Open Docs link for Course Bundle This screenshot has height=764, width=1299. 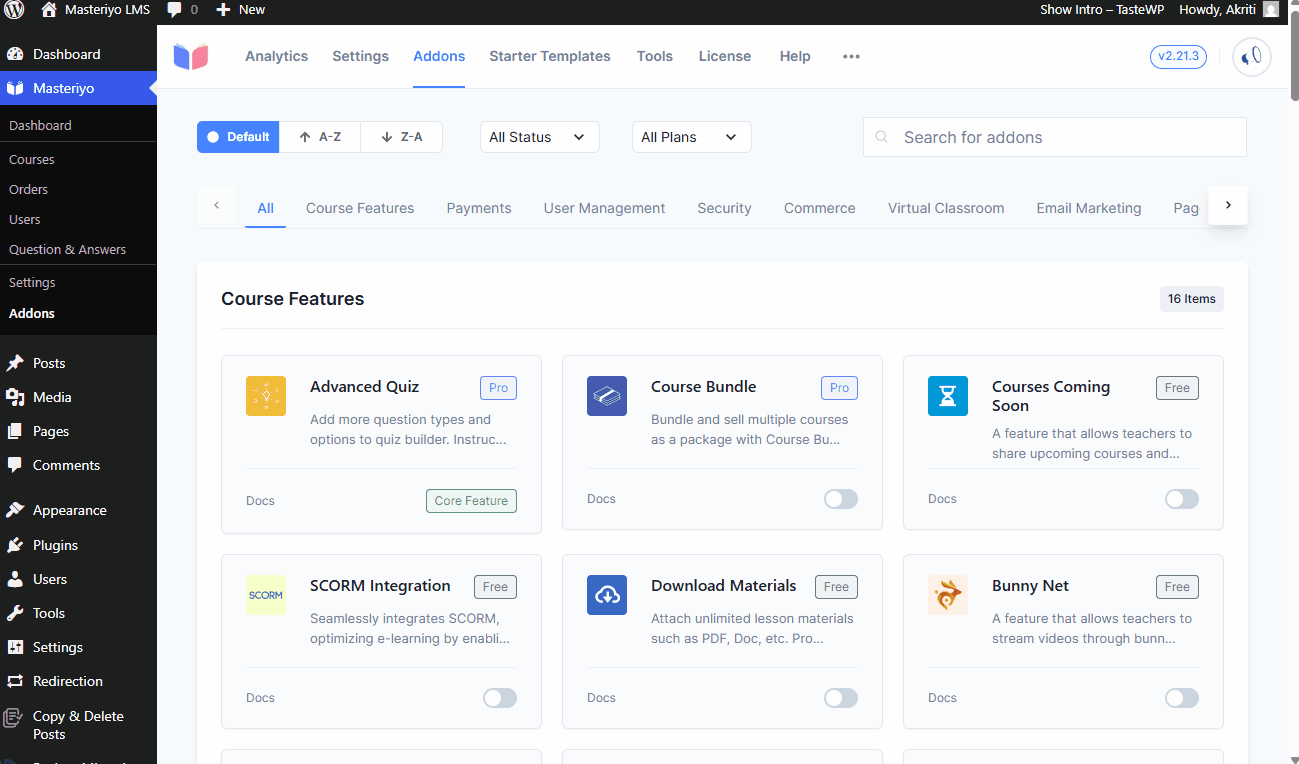click(x=601, y=499)
